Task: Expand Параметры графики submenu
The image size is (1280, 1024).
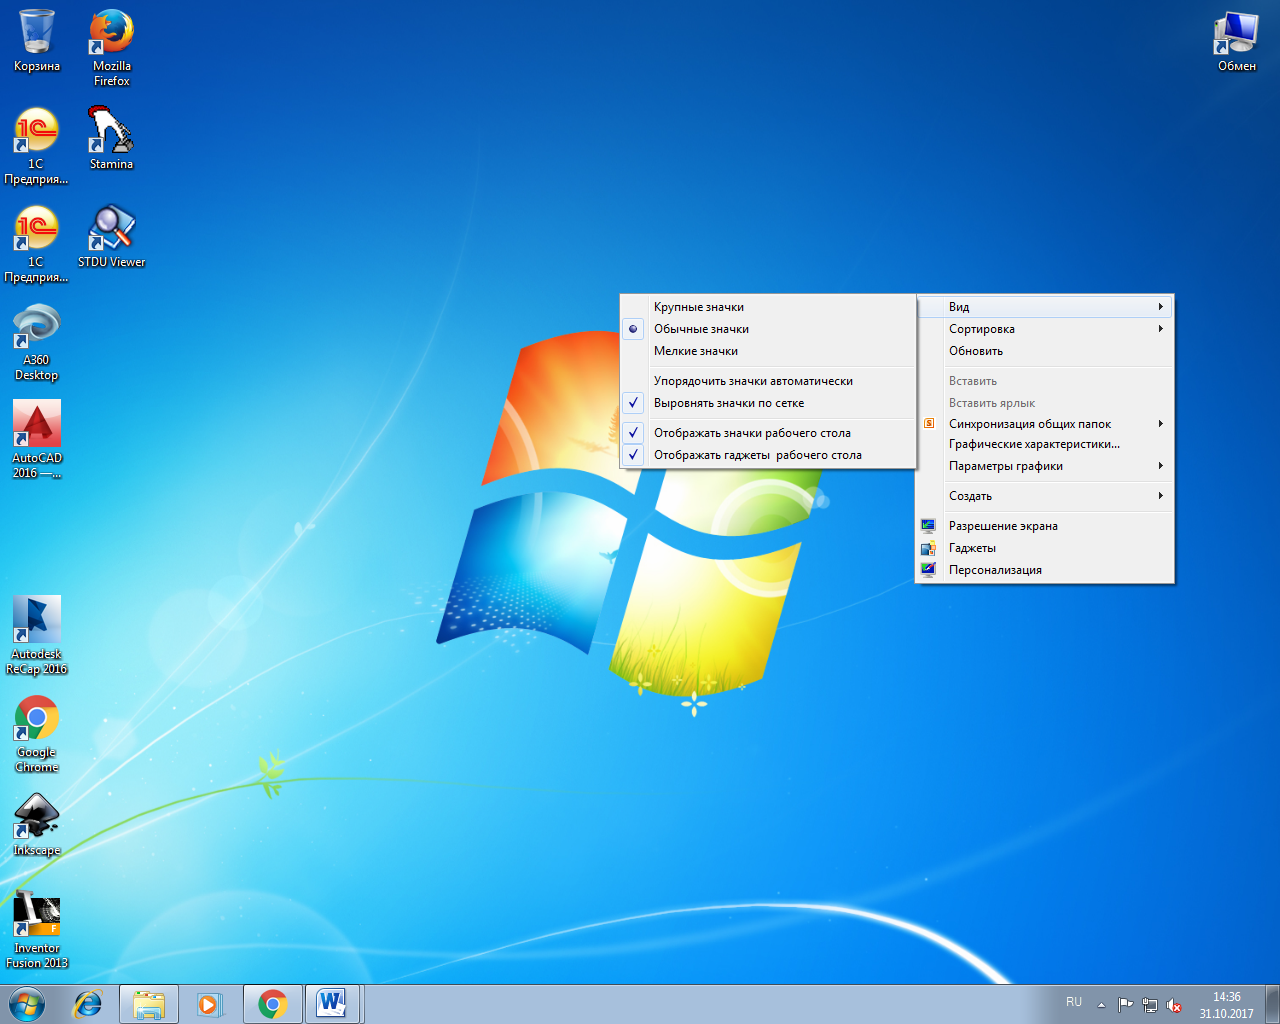Action: [1044, 466]
